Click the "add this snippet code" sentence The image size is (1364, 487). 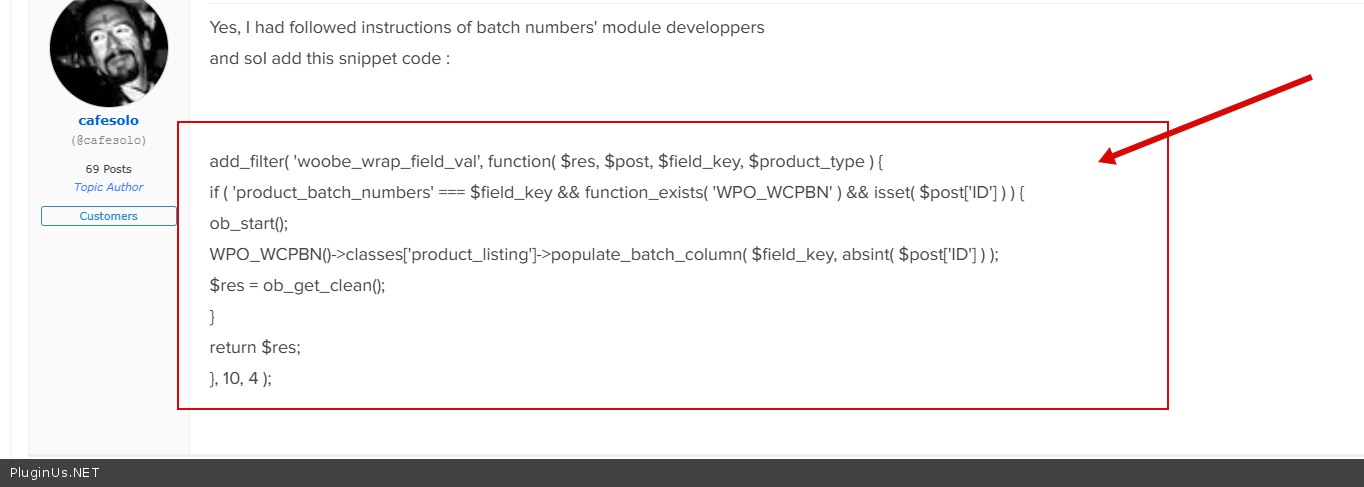coord(330,58)
